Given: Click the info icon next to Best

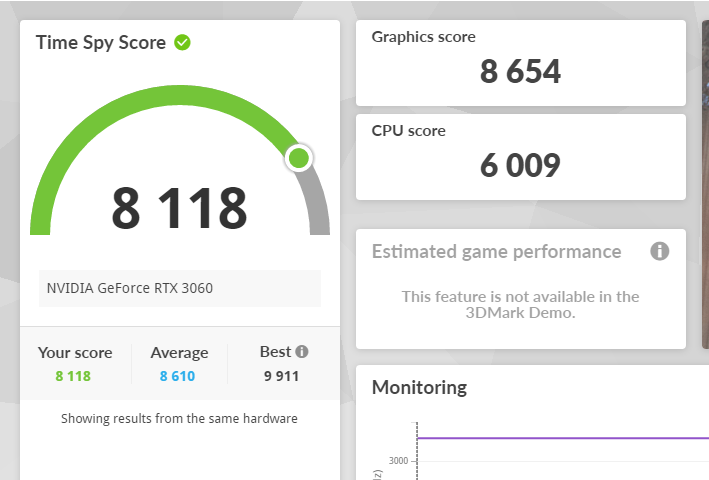Looking at the screenshot, I should click(x=302, y=351).
